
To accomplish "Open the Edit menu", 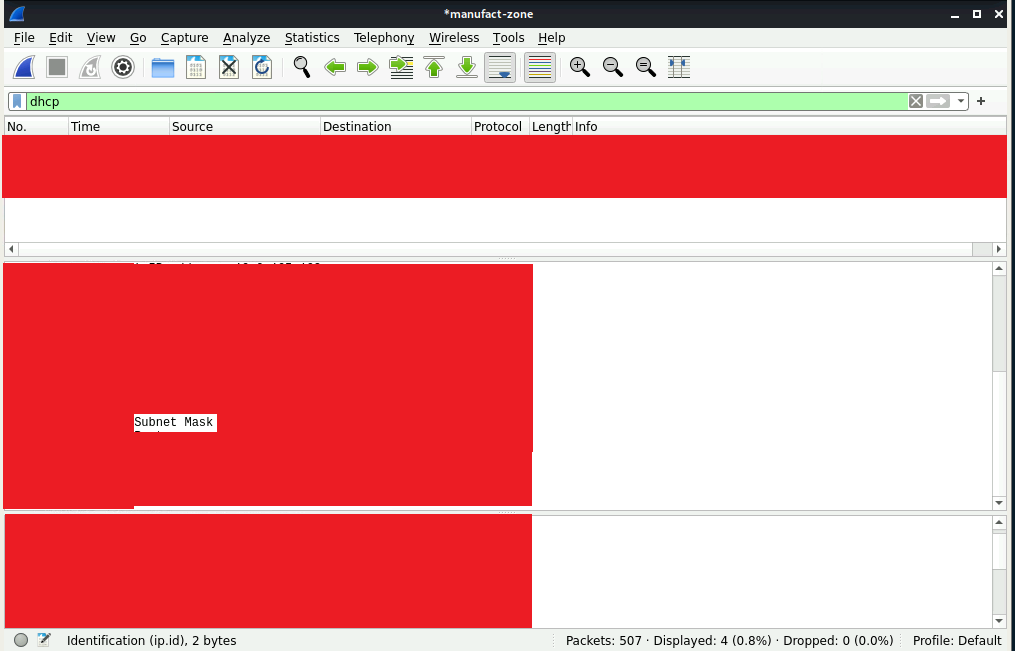I will click(x=60, y=38).
